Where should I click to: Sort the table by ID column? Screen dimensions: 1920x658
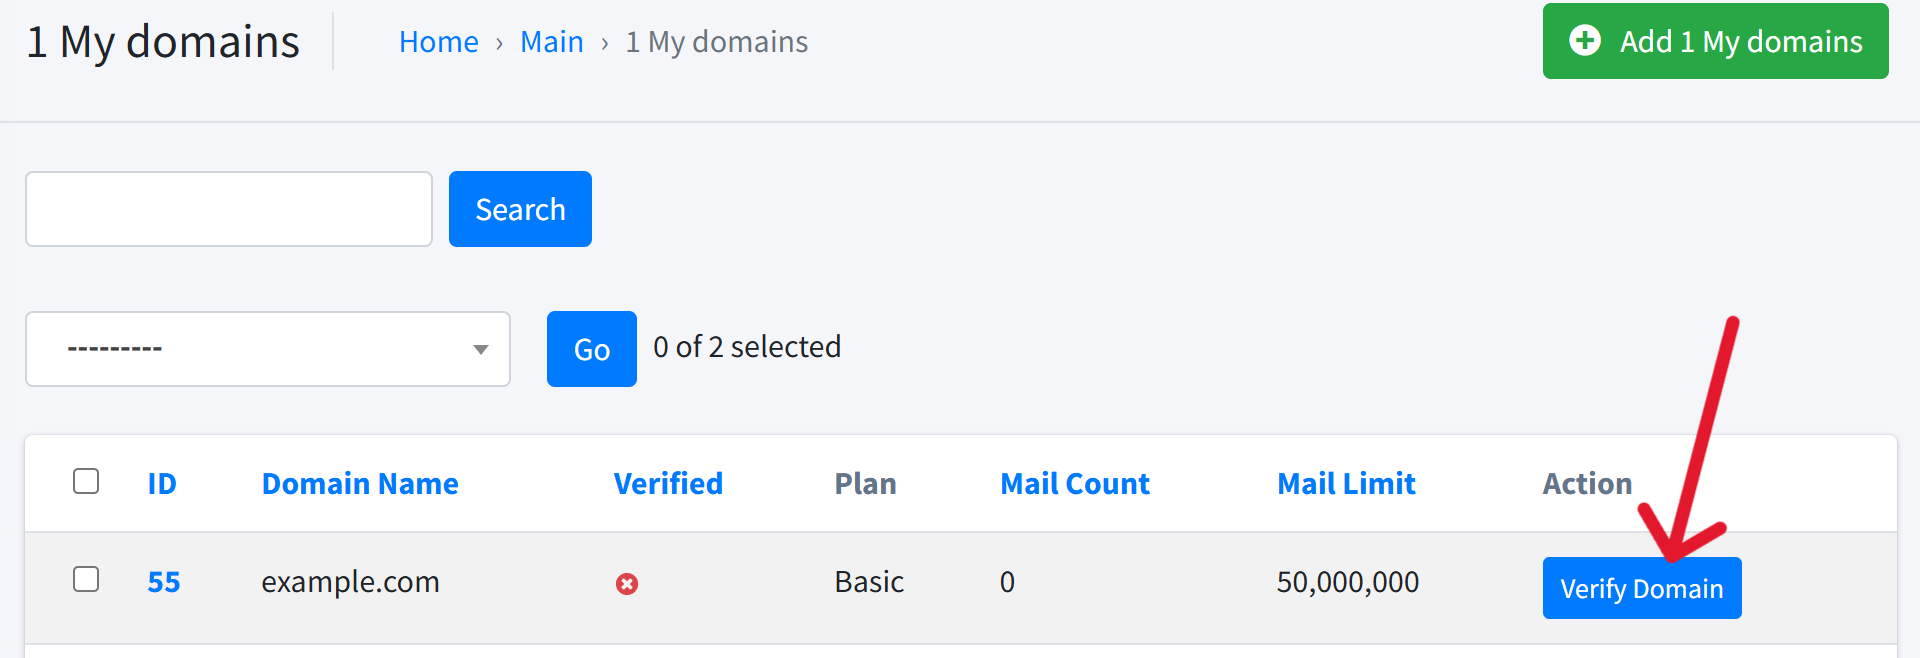[163, 483]
